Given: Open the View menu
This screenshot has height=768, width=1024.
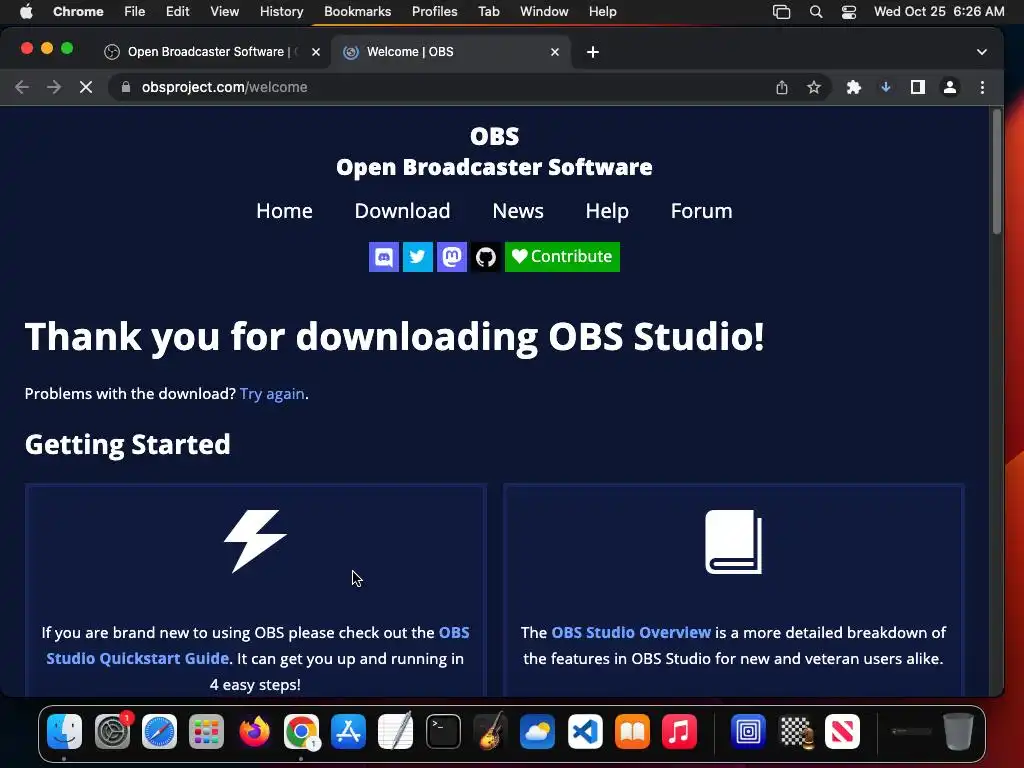Looking at the screenshot, I should pos(225,12).
